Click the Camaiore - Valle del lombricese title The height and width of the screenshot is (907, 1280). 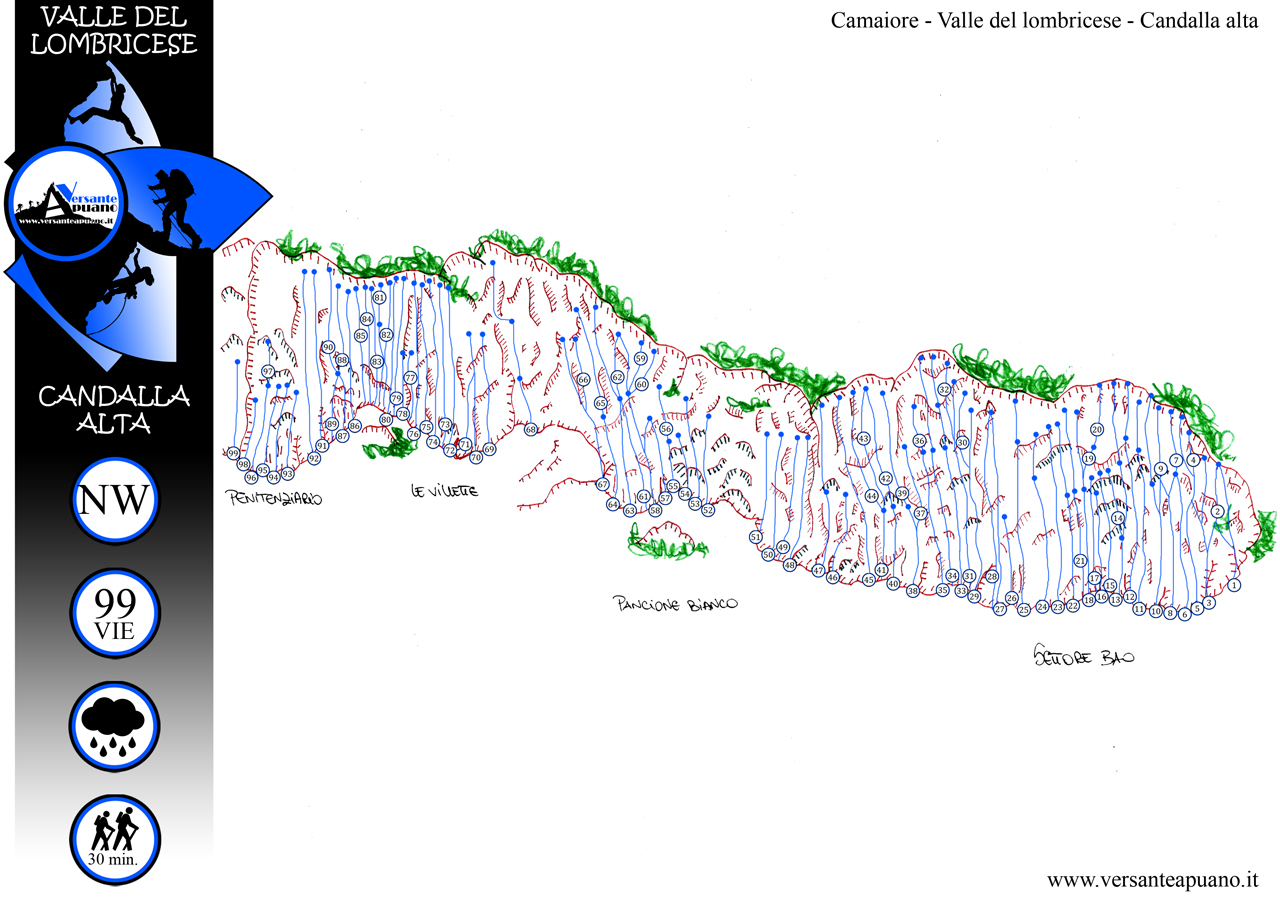coord(1044,21)
